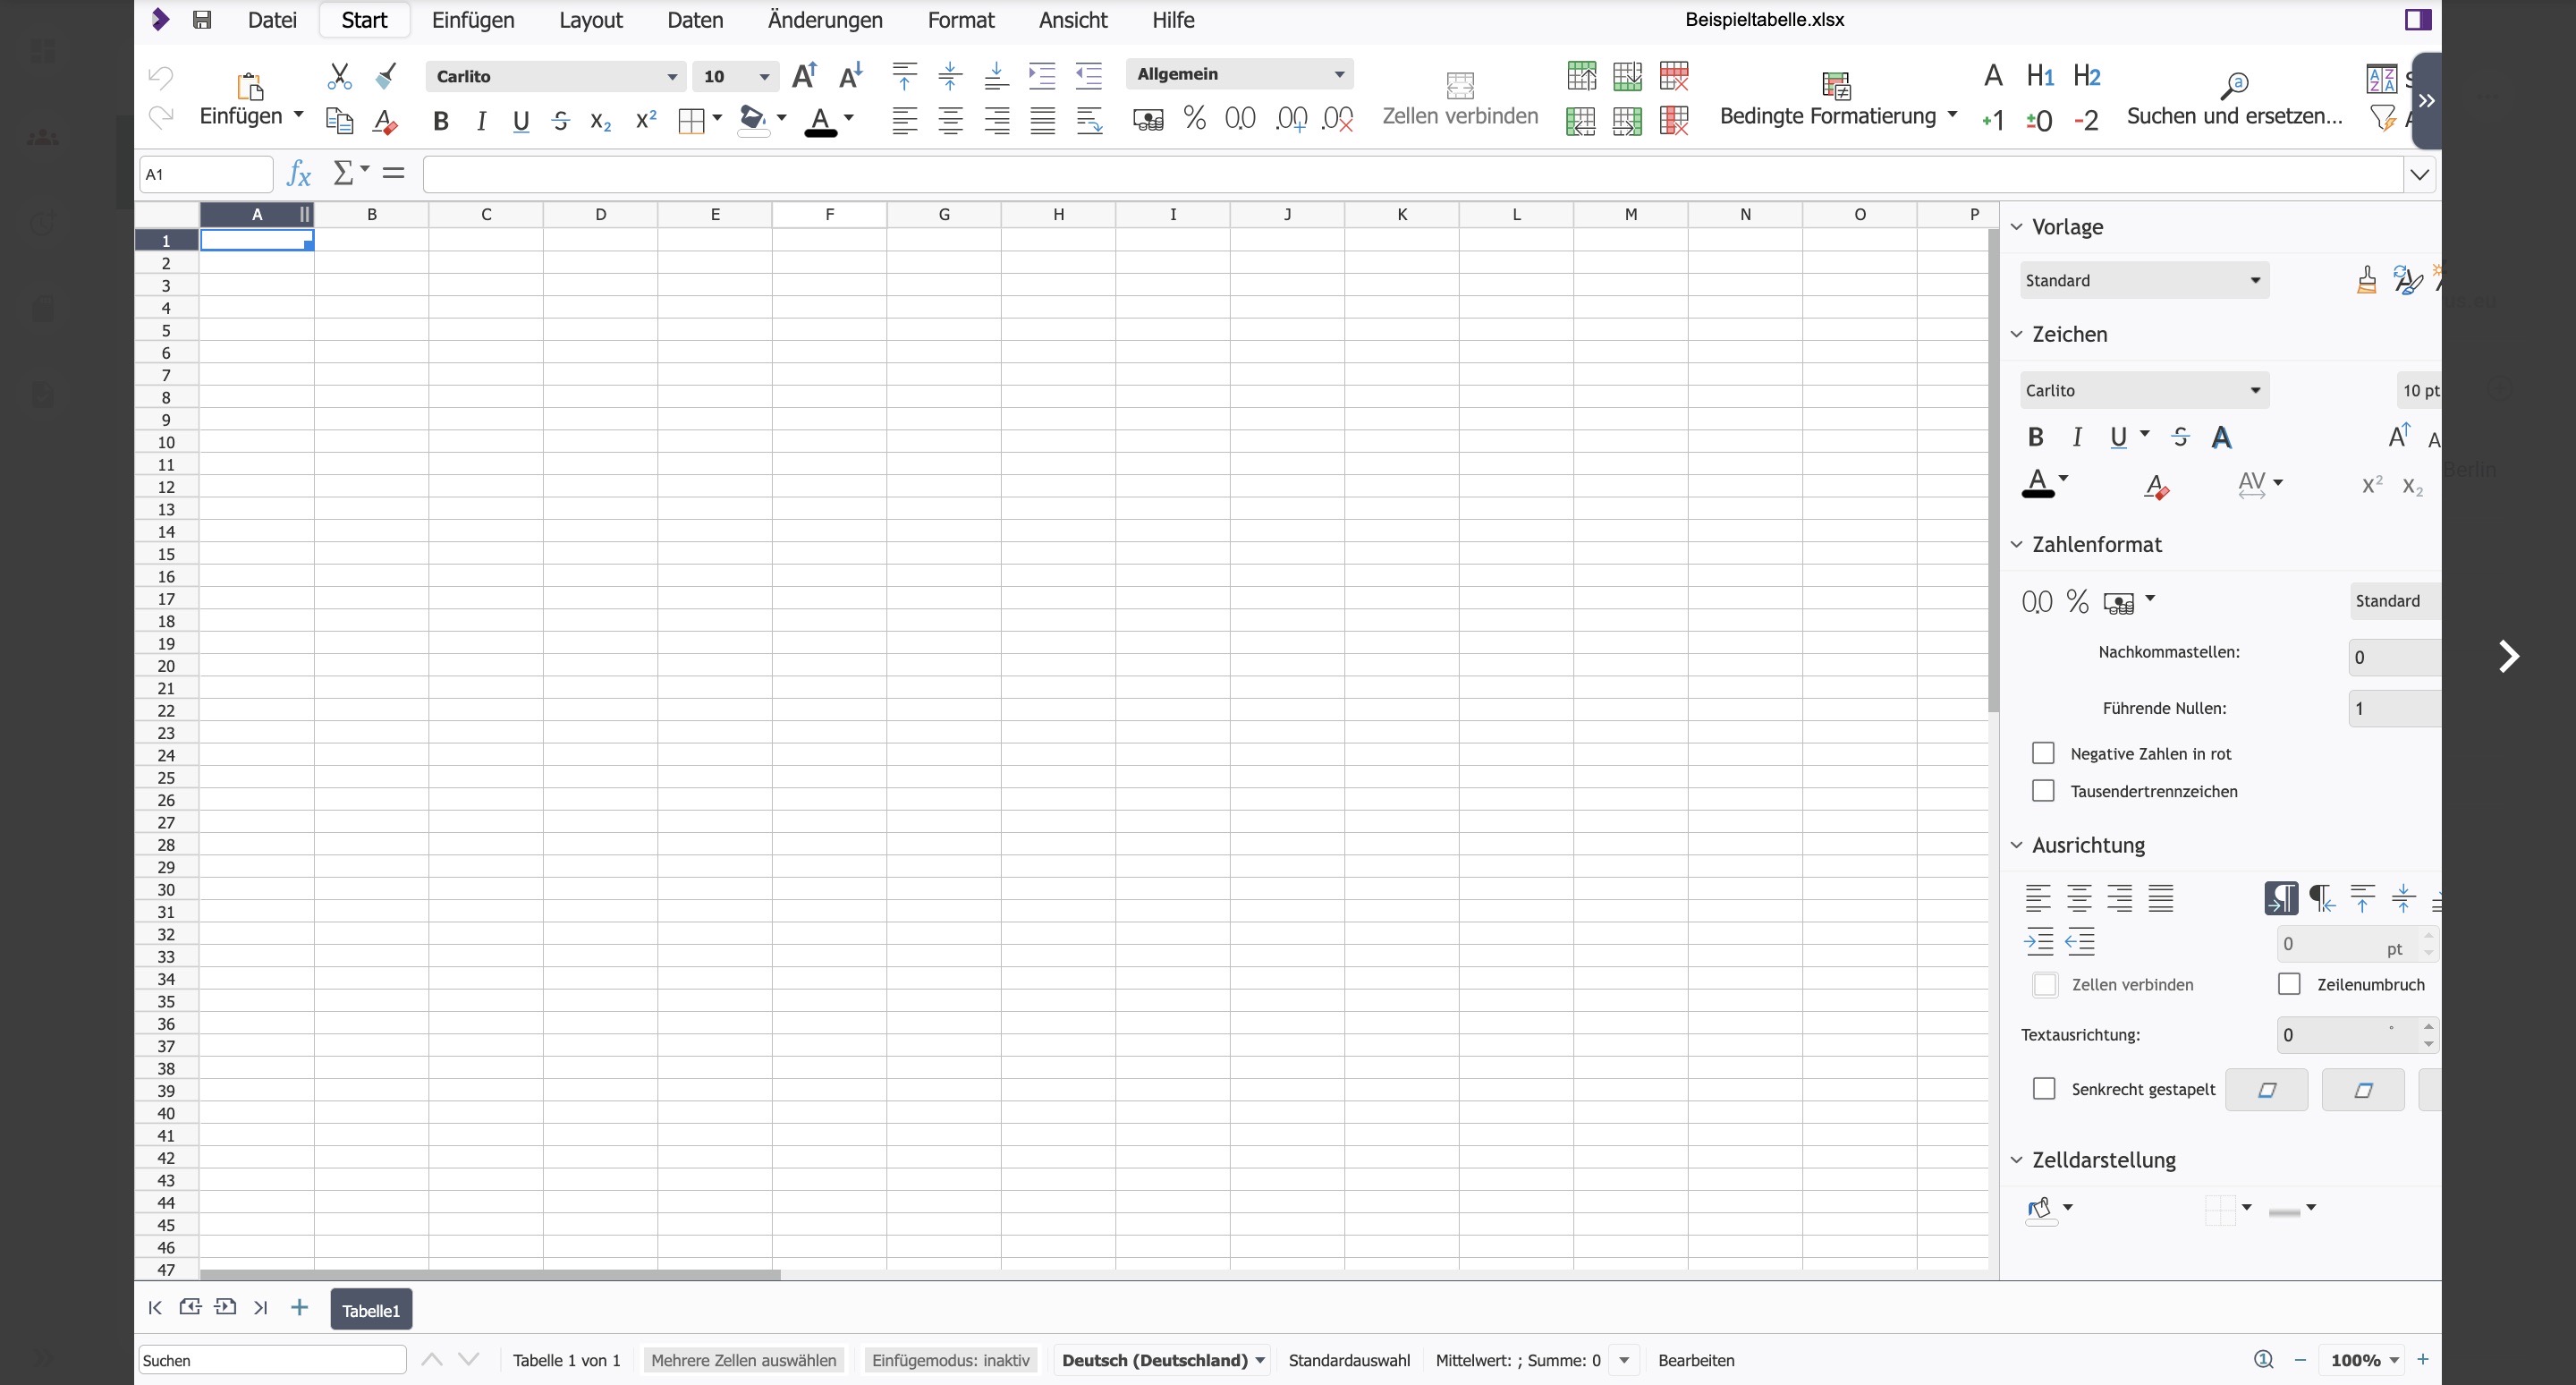The image size is (2576, 1385).
Task: Open Deutsch (Deutschland) language dropdown
Action: pyautogui.click(x=1163, y=1360)
